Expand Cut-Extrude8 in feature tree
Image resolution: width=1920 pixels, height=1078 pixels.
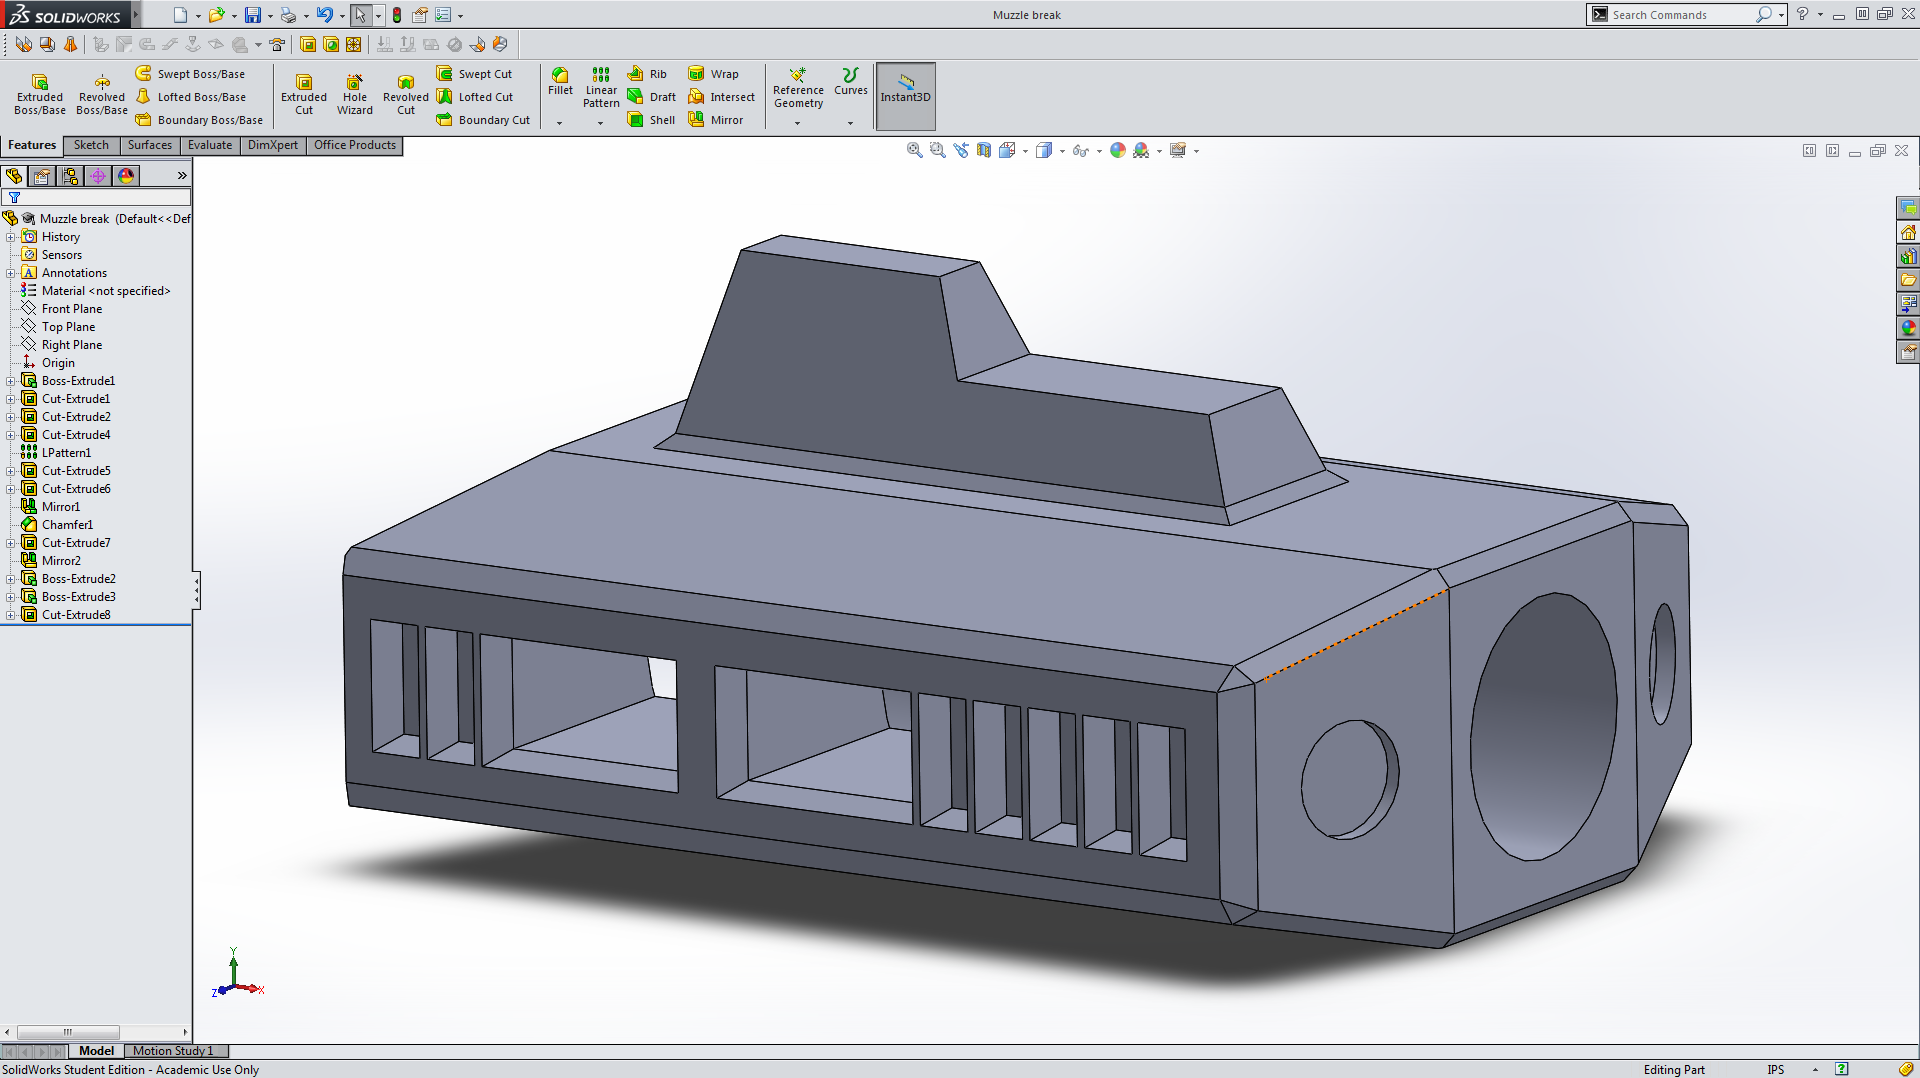pos(11,615)
